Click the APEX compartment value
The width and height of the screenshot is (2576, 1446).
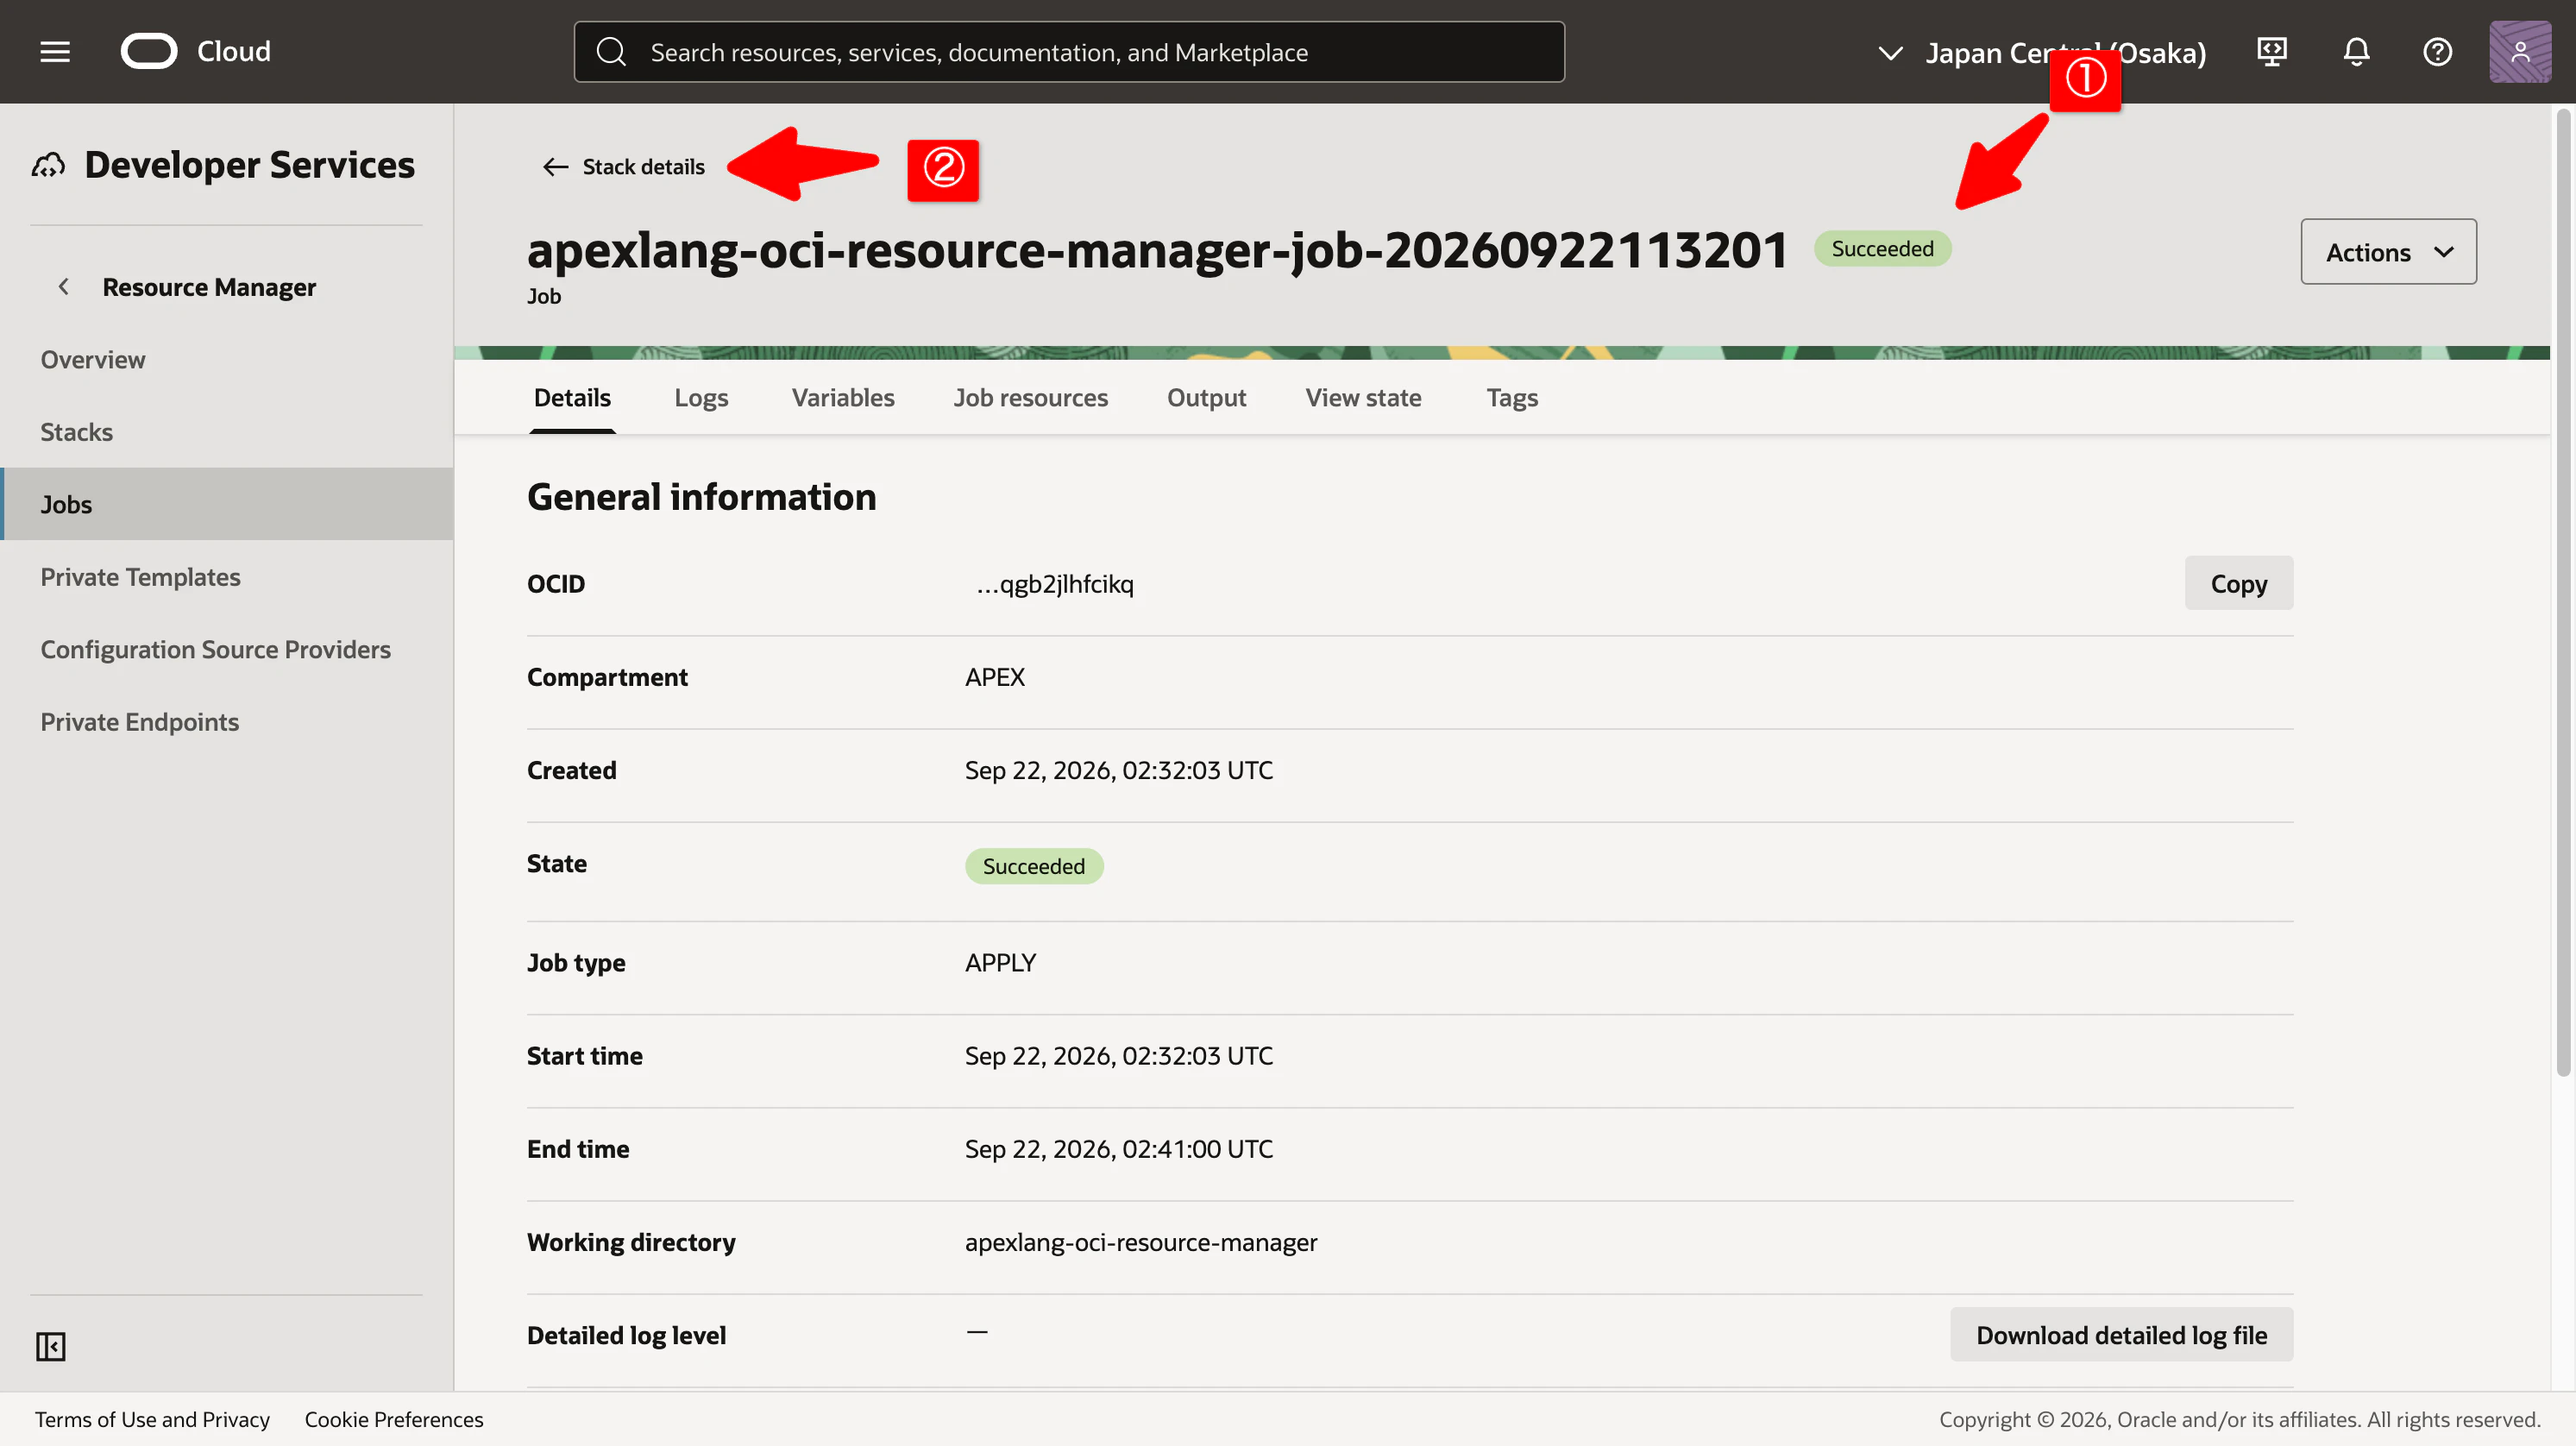tap(994, 677)
